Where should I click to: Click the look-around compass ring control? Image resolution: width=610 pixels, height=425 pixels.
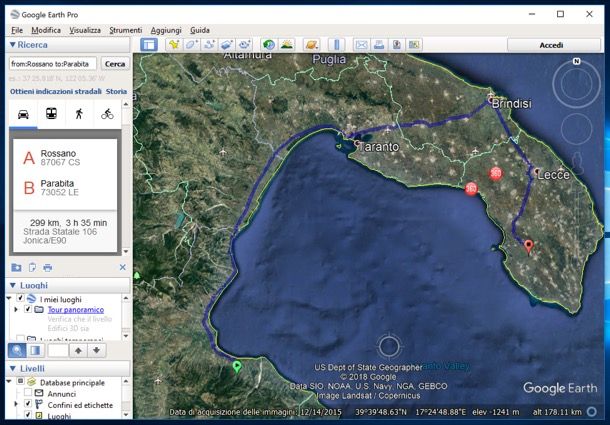tap(577, 84)
